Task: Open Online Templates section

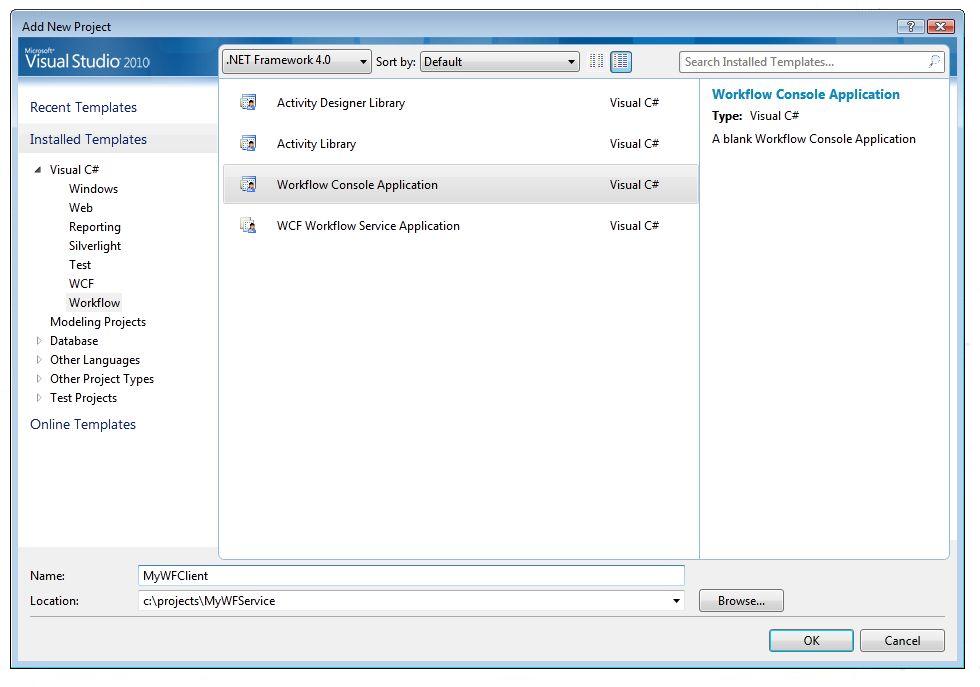Action: click(x=82, y=424)
